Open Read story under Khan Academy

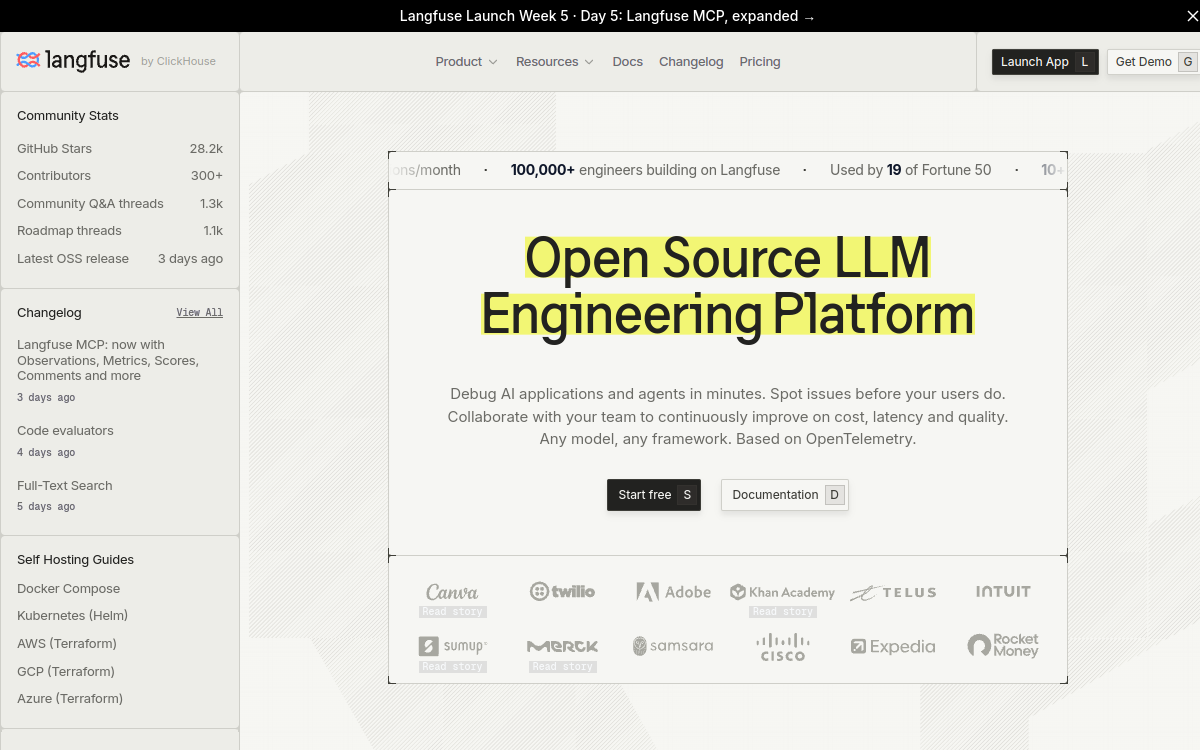[x=783, y=612]
